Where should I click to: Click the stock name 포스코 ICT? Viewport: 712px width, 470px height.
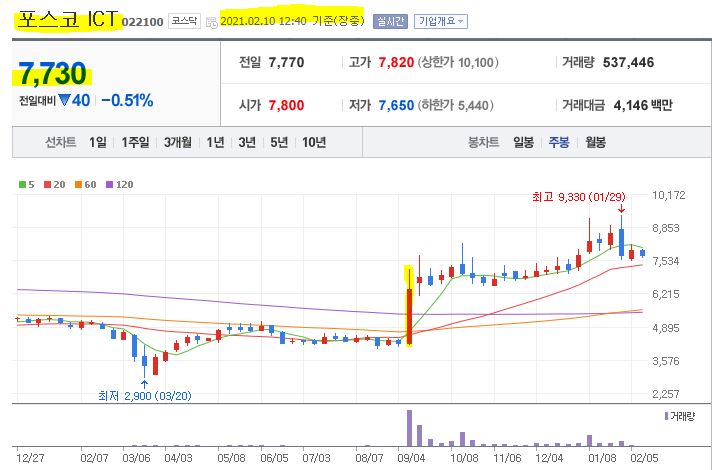(x=68, y=20)
